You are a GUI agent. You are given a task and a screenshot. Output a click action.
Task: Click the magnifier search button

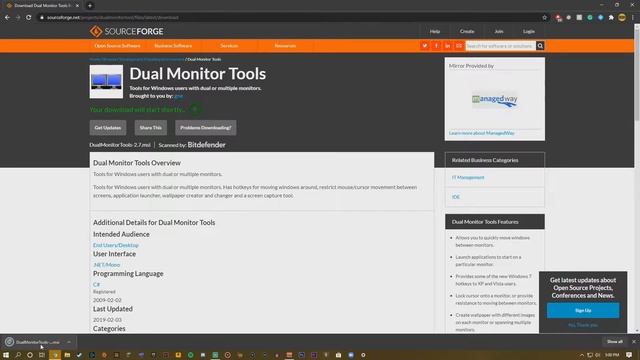click(540, 46)
